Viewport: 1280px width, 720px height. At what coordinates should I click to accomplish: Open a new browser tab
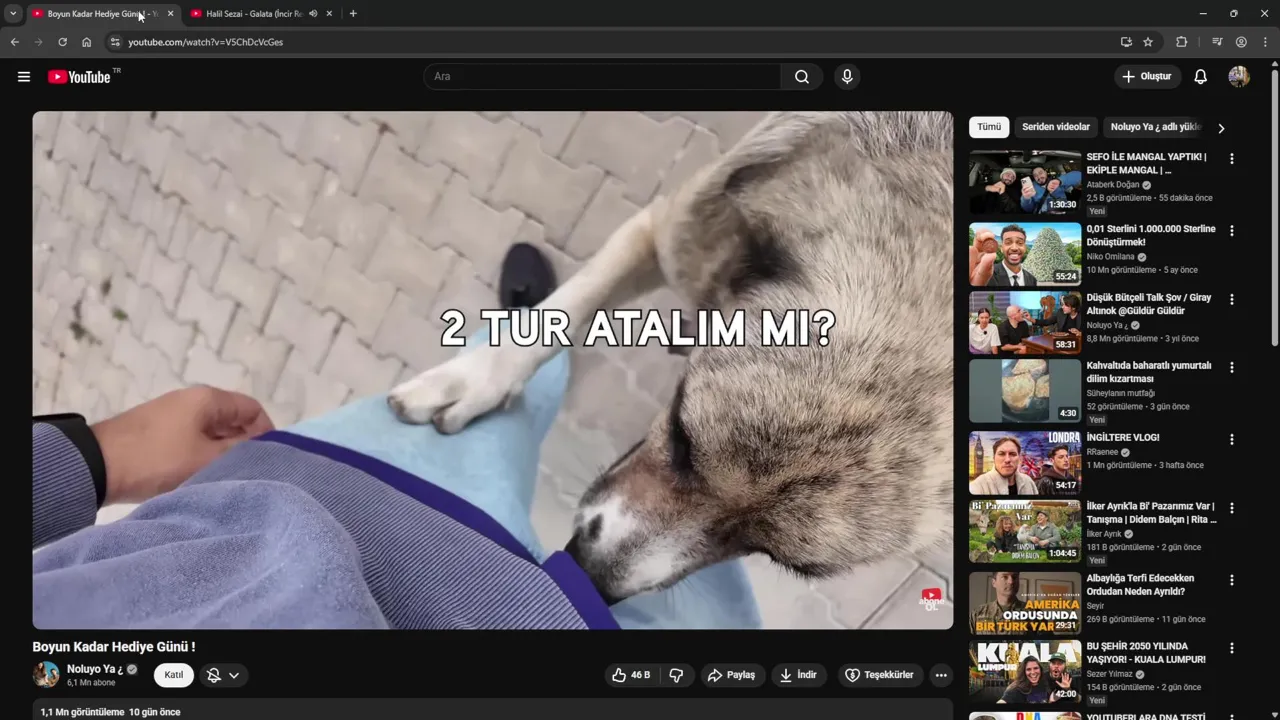tap(353, 14)
